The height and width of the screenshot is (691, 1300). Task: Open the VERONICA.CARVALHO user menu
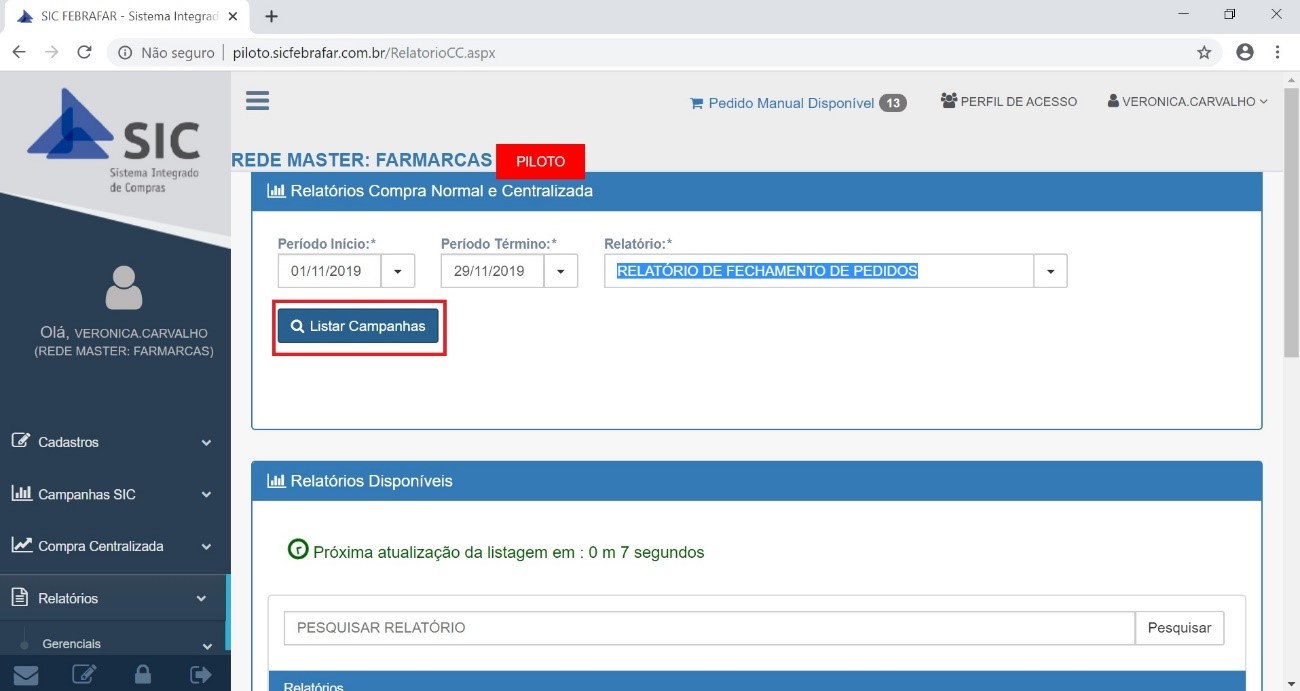(x=1188, y=101)
